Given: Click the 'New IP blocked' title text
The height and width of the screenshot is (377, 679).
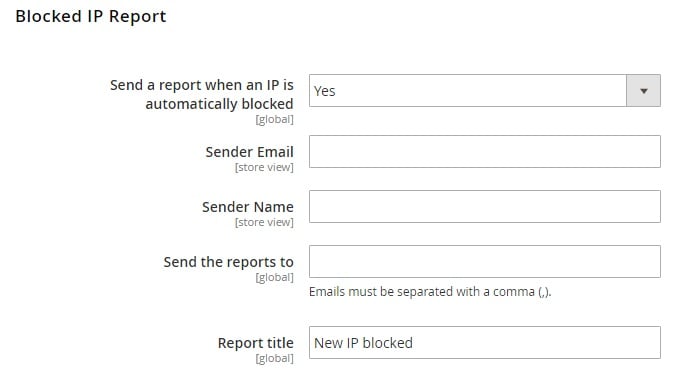Looking at the screenshot, I should coord(363,343).
